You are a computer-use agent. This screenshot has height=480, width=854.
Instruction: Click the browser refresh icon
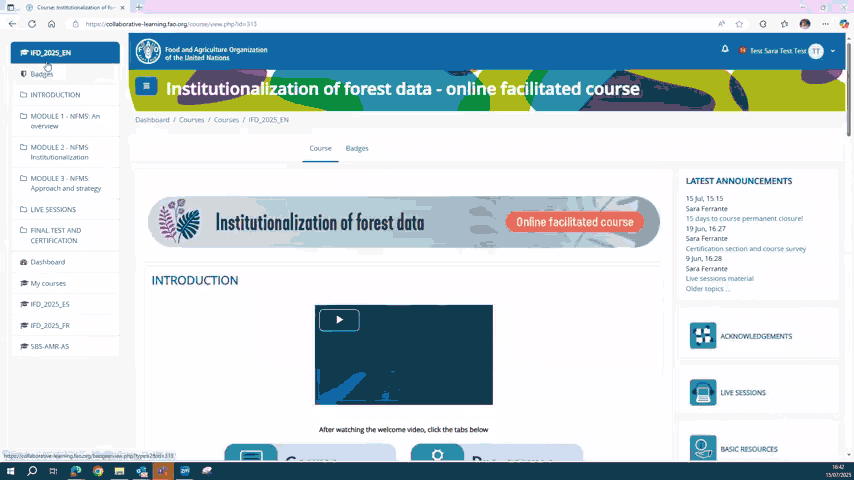[32, 24]
